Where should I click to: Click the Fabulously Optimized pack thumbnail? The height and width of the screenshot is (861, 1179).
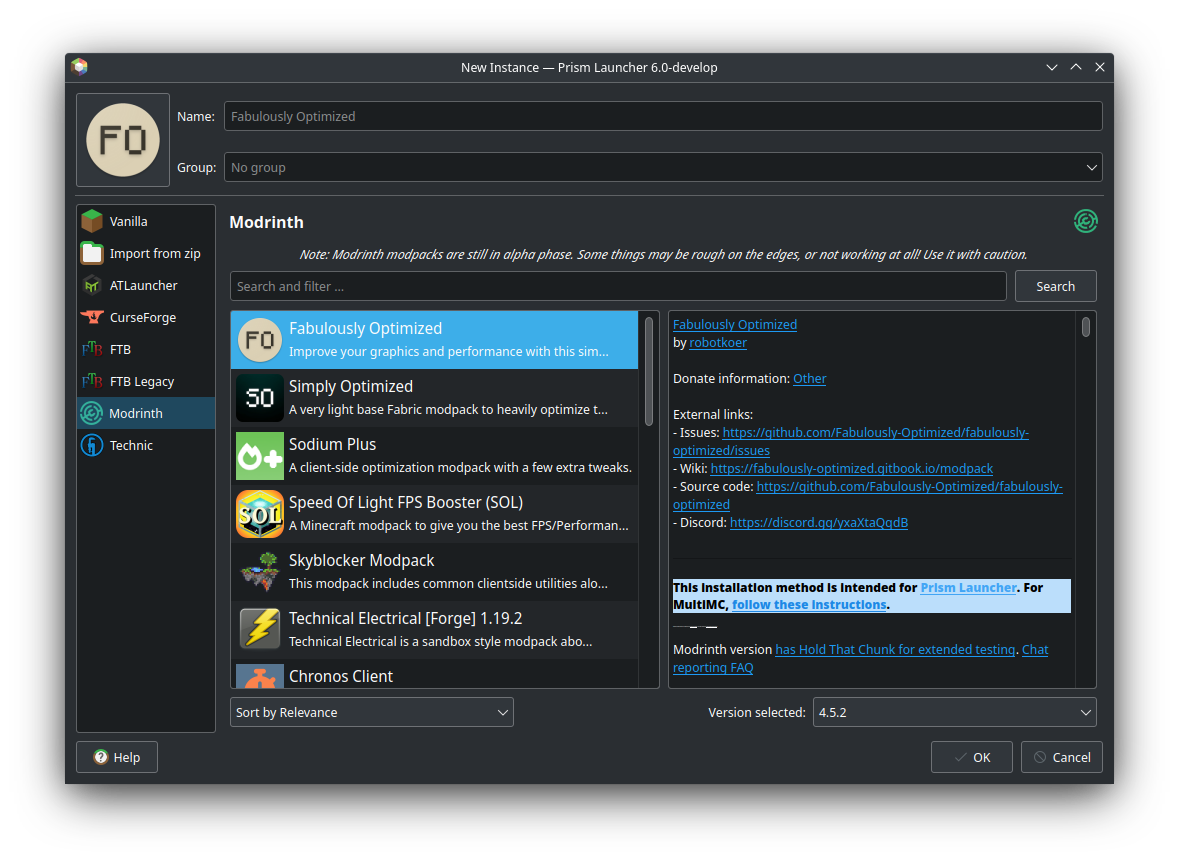(x=259, y=340)
